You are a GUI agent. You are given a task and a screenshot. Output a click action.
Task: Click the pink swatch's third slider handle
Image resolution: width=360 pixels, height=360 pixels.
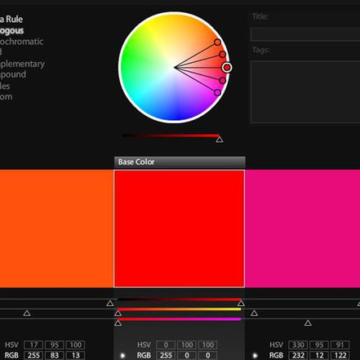coord(308,323)
